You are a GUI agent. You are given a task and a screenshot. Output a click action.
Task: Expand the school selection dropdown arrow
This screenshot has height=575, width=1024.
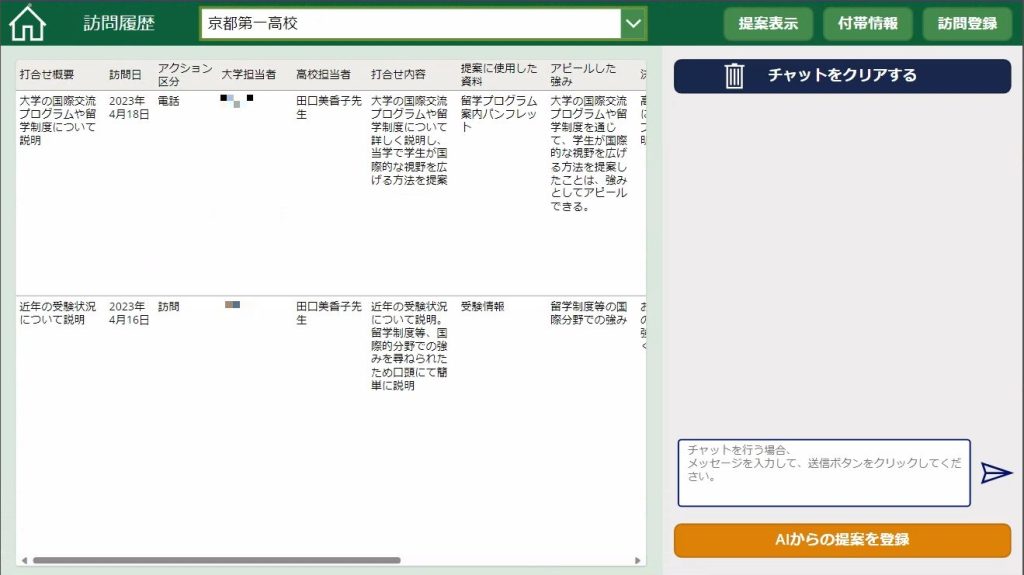tap(632, 23)
